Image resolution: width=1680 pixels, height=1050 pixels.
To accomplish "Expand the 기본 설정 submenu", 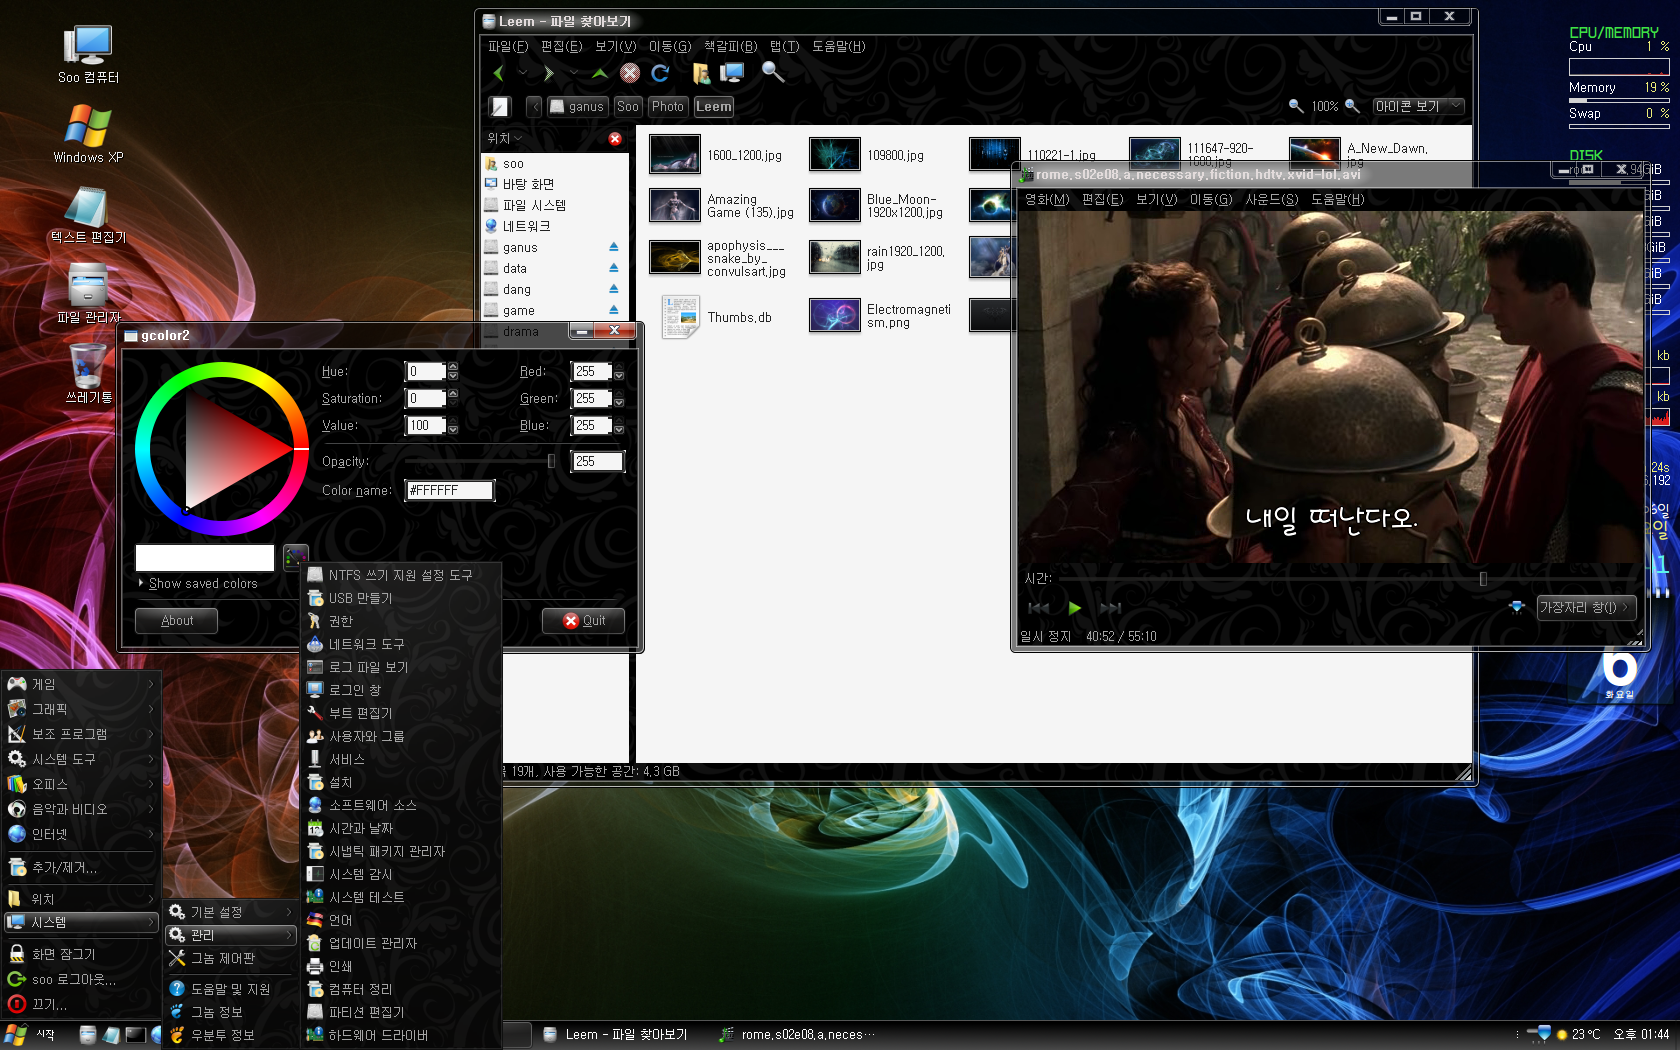I will [x=231, y=912].
